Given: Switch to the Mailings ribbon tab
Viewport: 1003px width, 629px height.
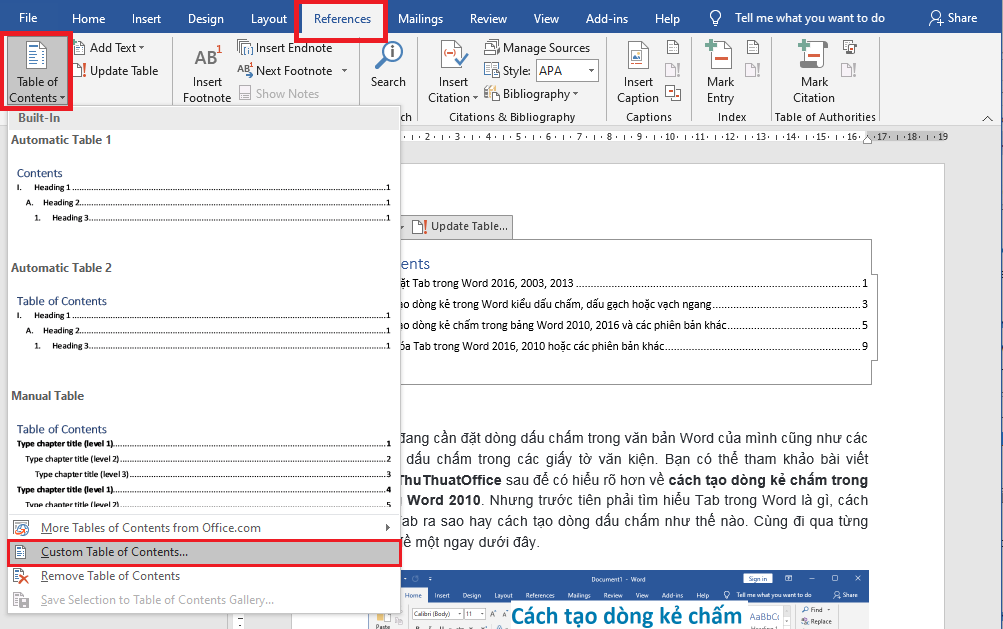Looking at the screenshot, I should point(420,17).
